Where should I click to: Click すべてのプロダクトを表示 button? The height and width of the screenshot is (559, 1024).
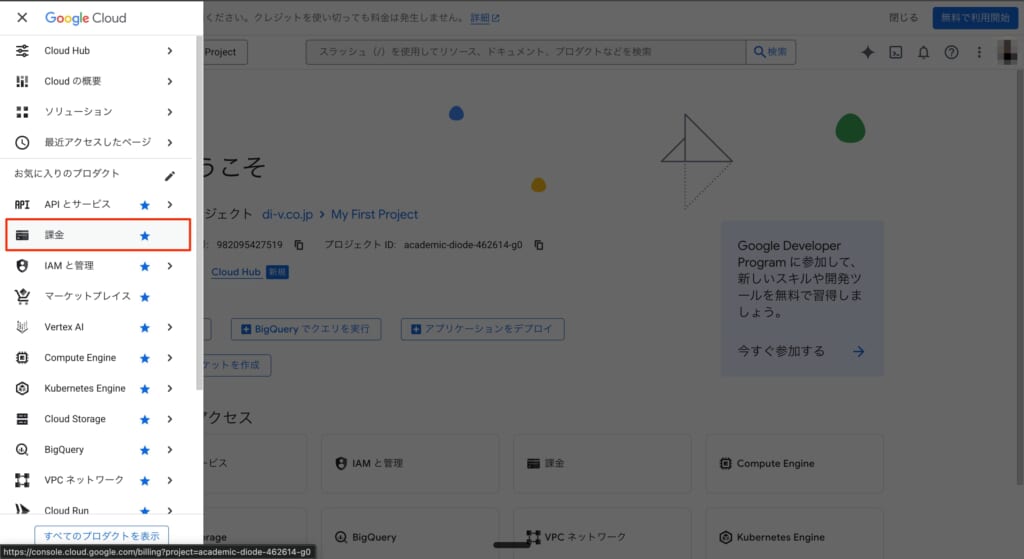(x=101, y=535)
